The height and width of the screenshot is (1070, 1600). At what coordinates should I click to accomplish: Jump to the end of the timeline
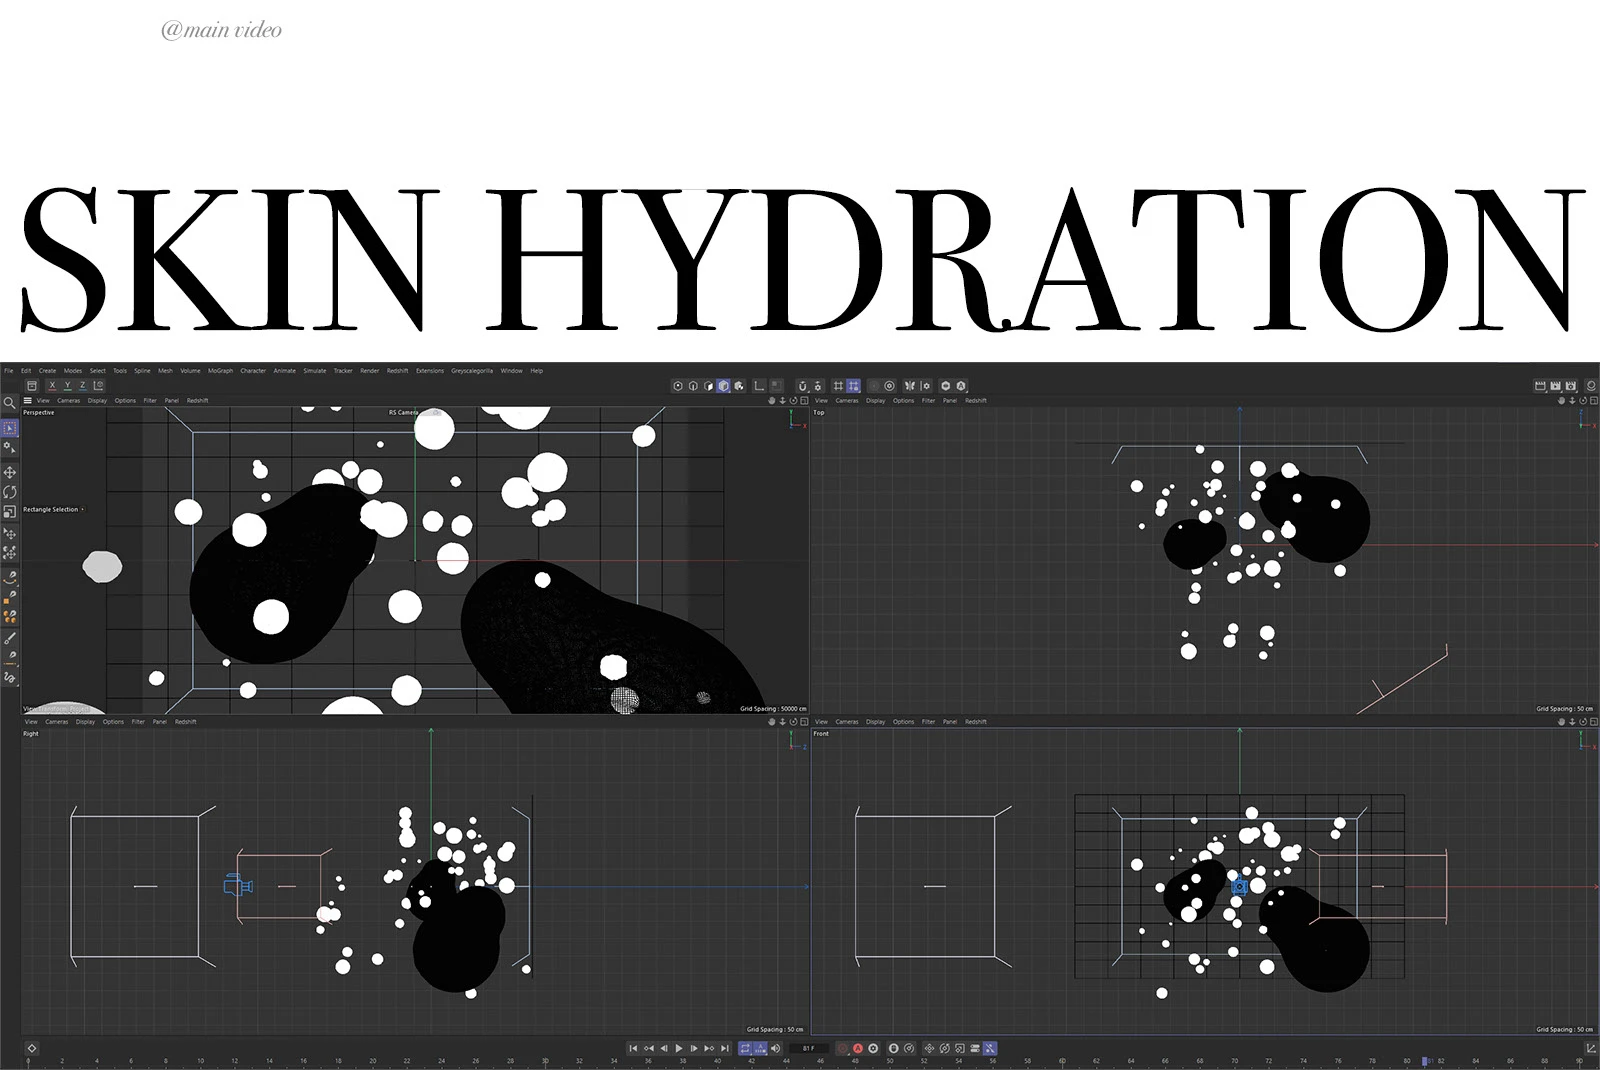pos(725,1048)
